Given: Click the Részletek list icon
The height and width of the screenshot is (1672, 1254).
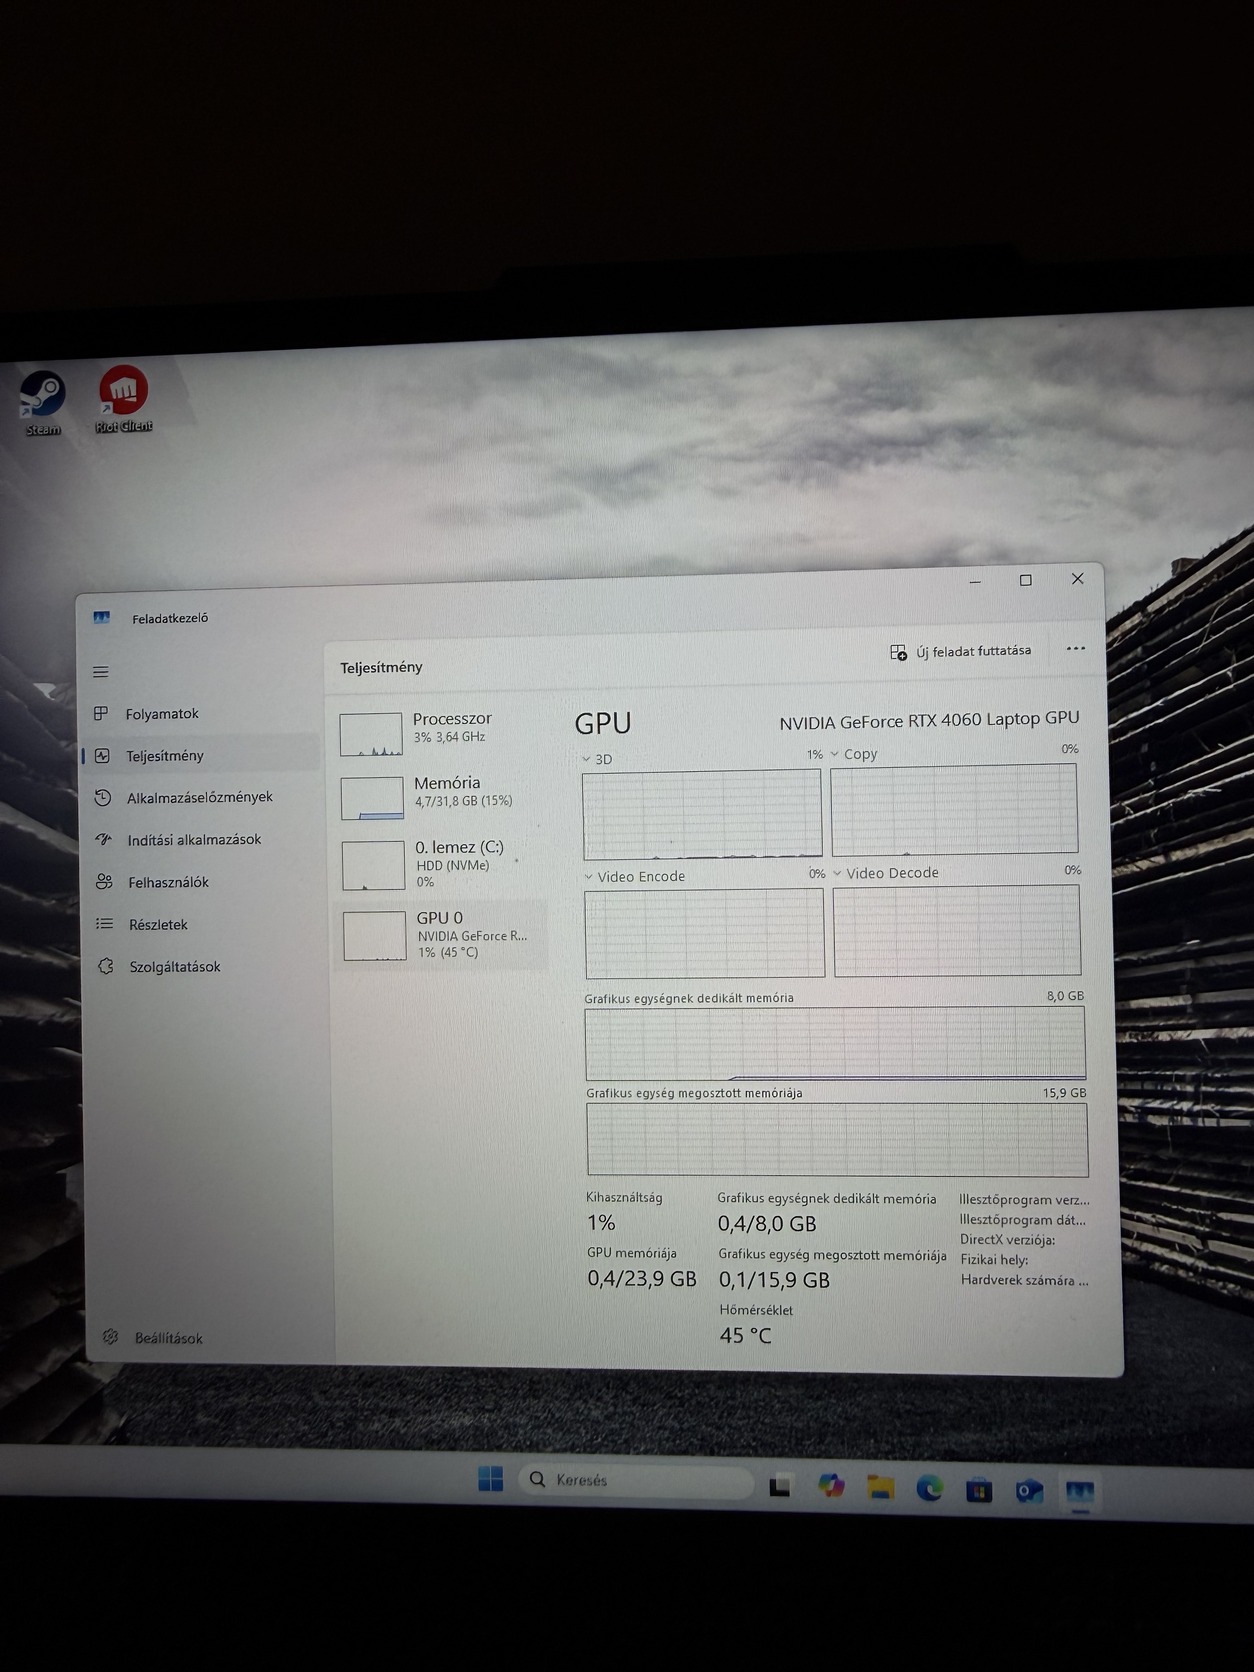Looking at the screenshot, I should [x=104, y=924].
